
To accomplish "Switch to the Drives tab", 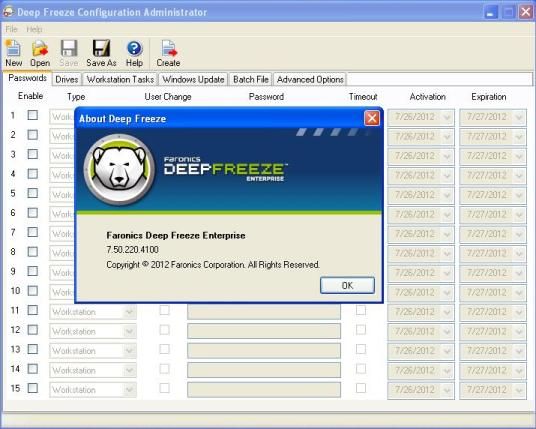I will (67, 79).
